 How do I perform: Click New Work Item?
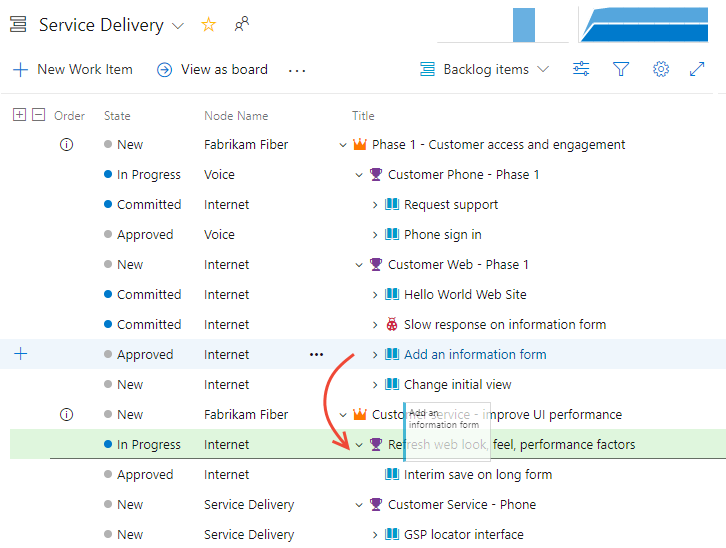(73, 69)
